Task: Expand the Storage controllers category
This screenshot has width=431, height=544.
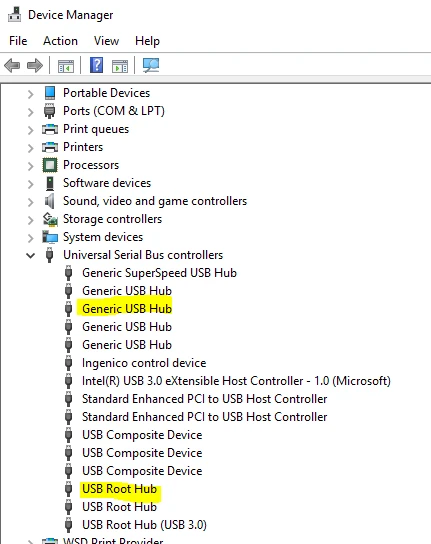Action: [31, 220]
